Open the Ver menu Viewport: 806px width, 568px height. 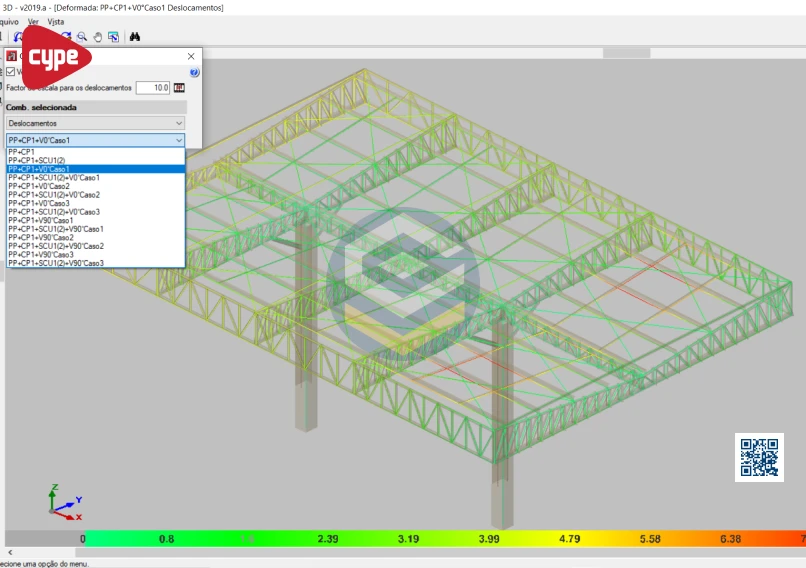(35, 21)
